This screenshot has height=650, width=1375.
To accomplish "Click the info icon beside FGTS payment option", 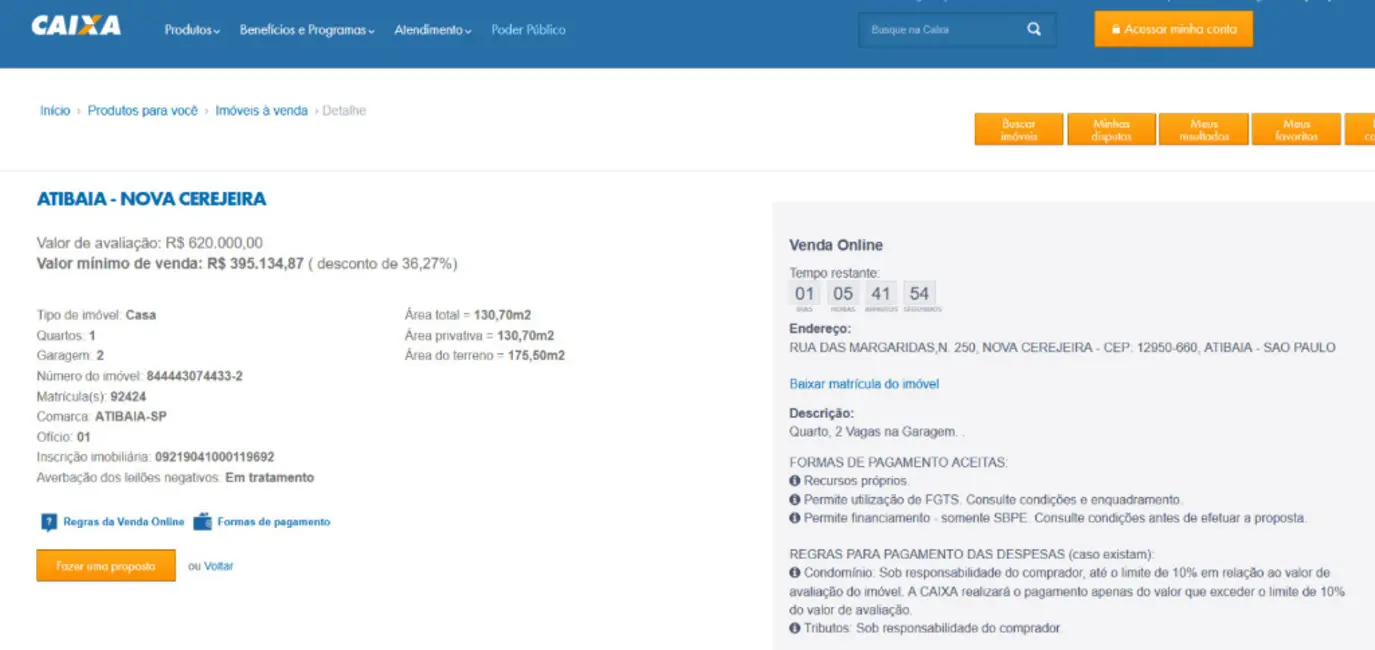I will pyautogui.click(x=795, y=500).
